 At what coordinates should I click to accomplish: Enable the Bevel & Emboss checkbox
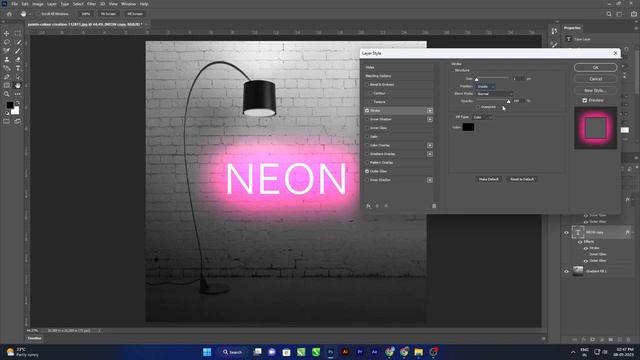pyautogui.click(x=367, y=84)
